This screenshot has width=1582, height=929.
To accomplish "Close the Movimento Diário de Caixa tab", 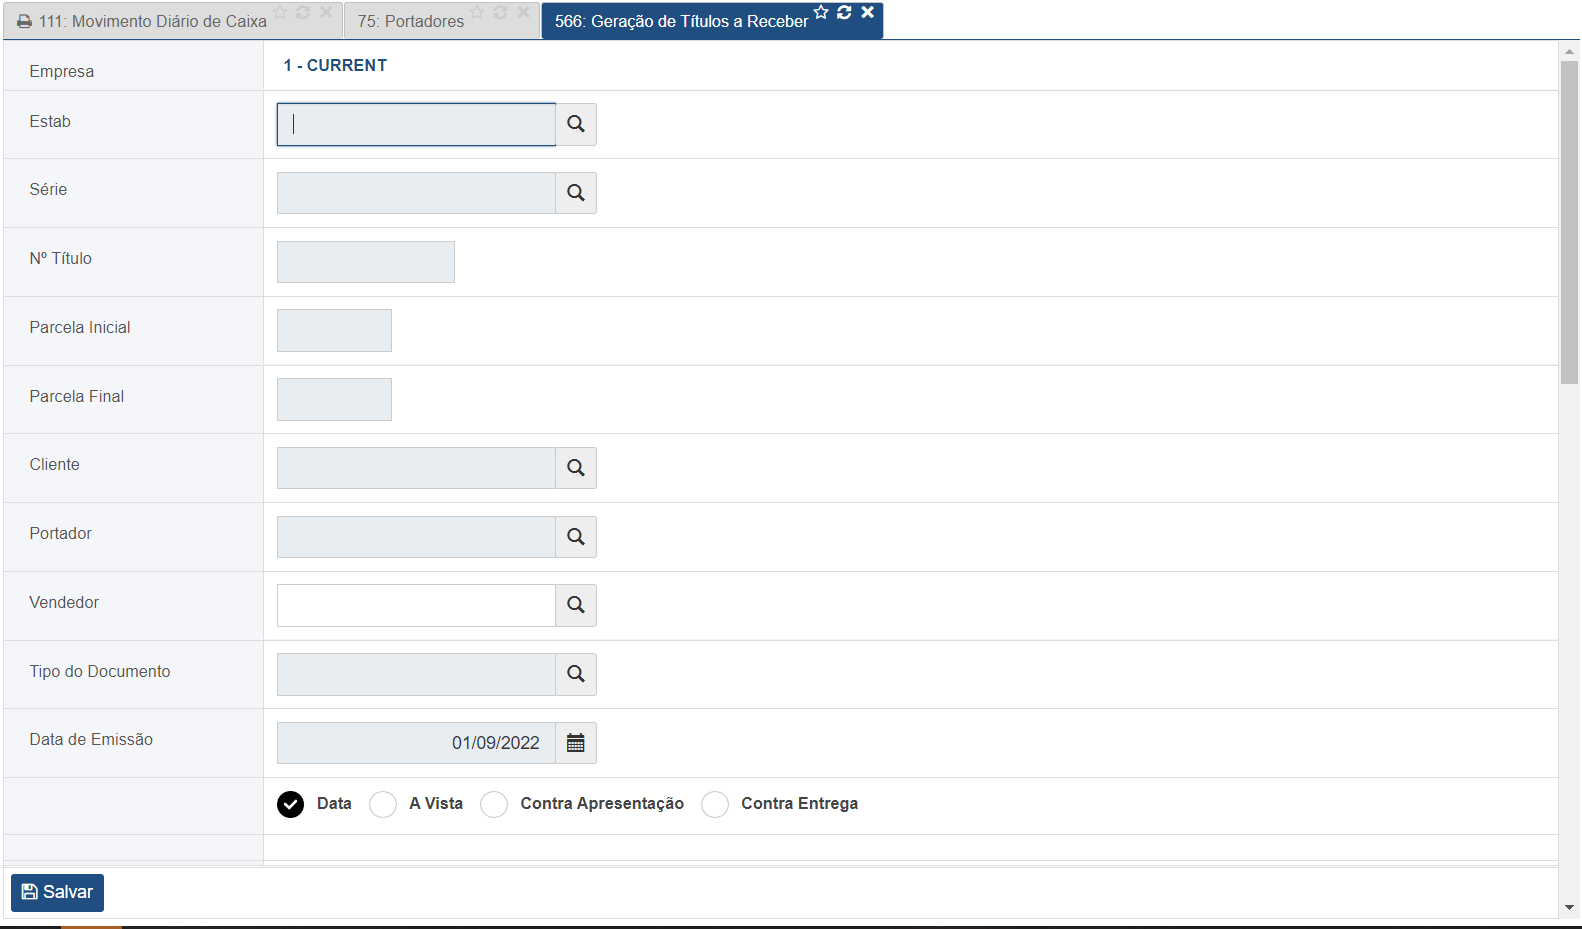I will pyautogui.click(x=326, y=12).
